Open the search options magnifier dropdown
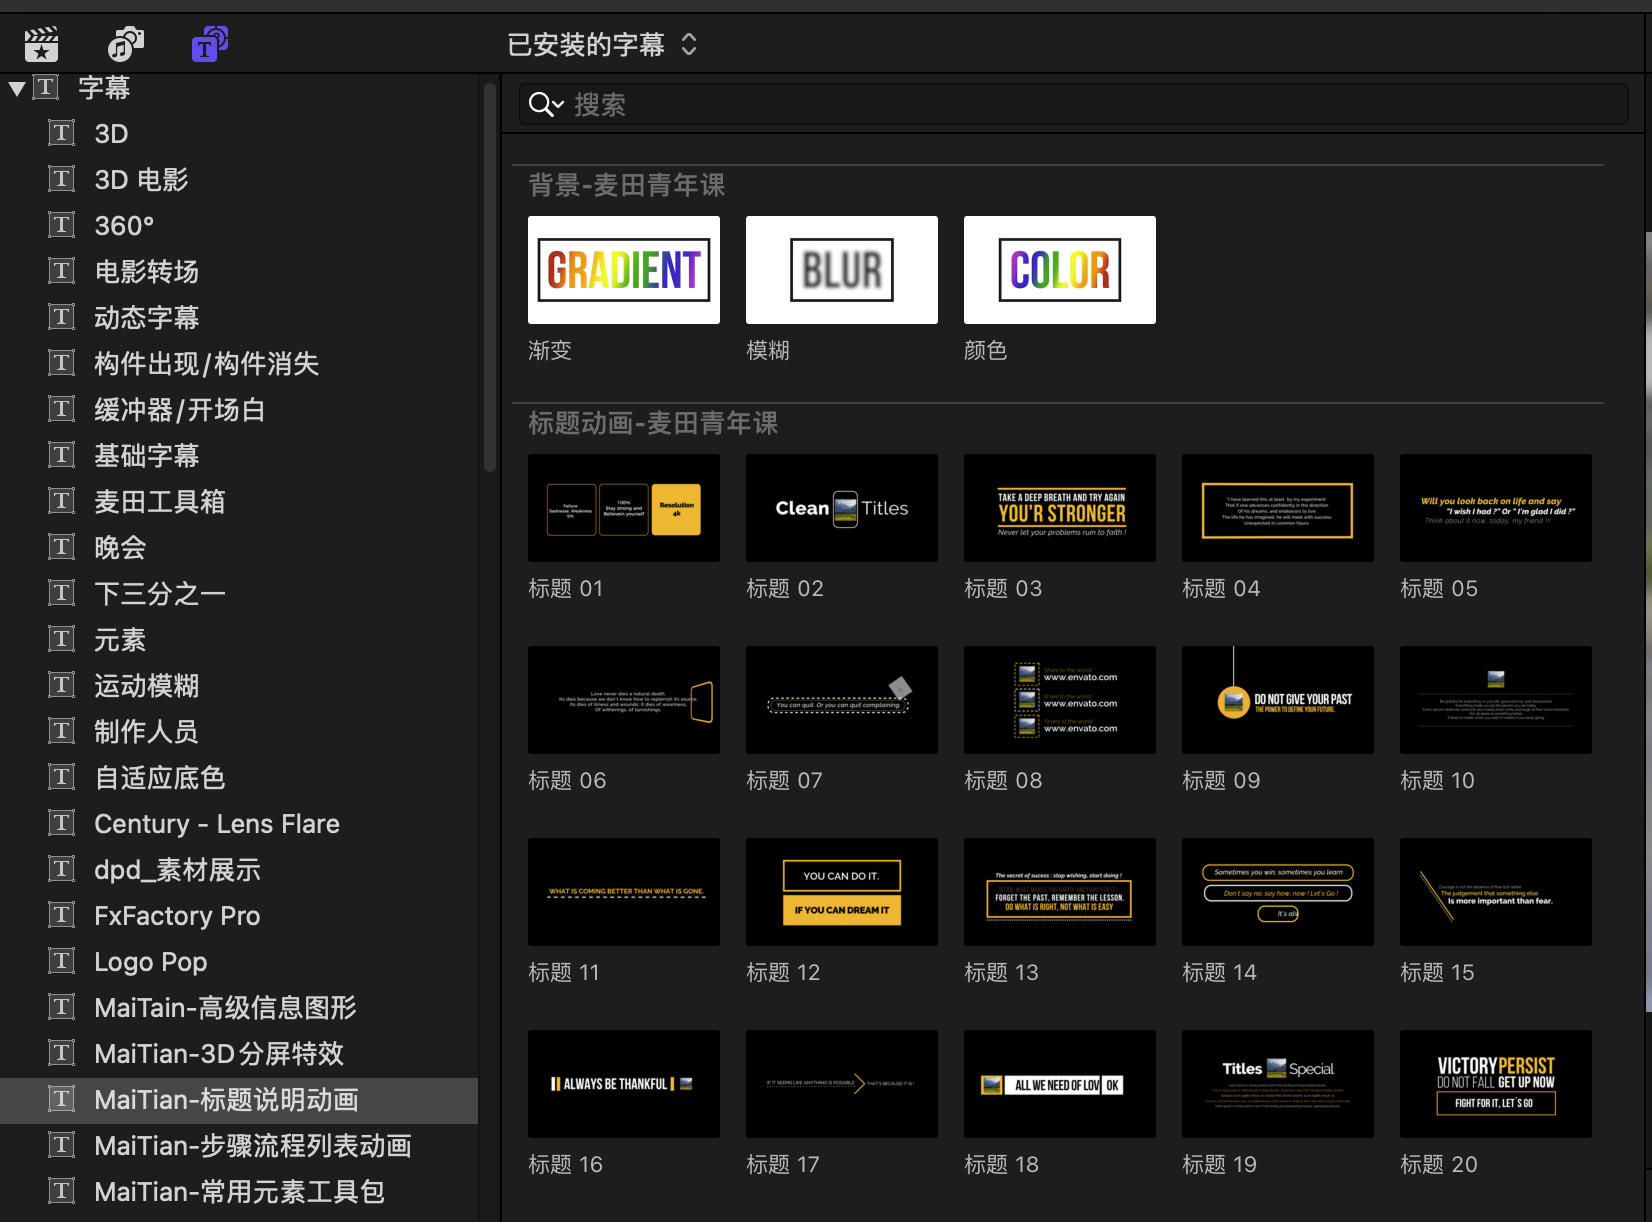The width and height of the screenshot is (1652, 1222). (546, 104)
